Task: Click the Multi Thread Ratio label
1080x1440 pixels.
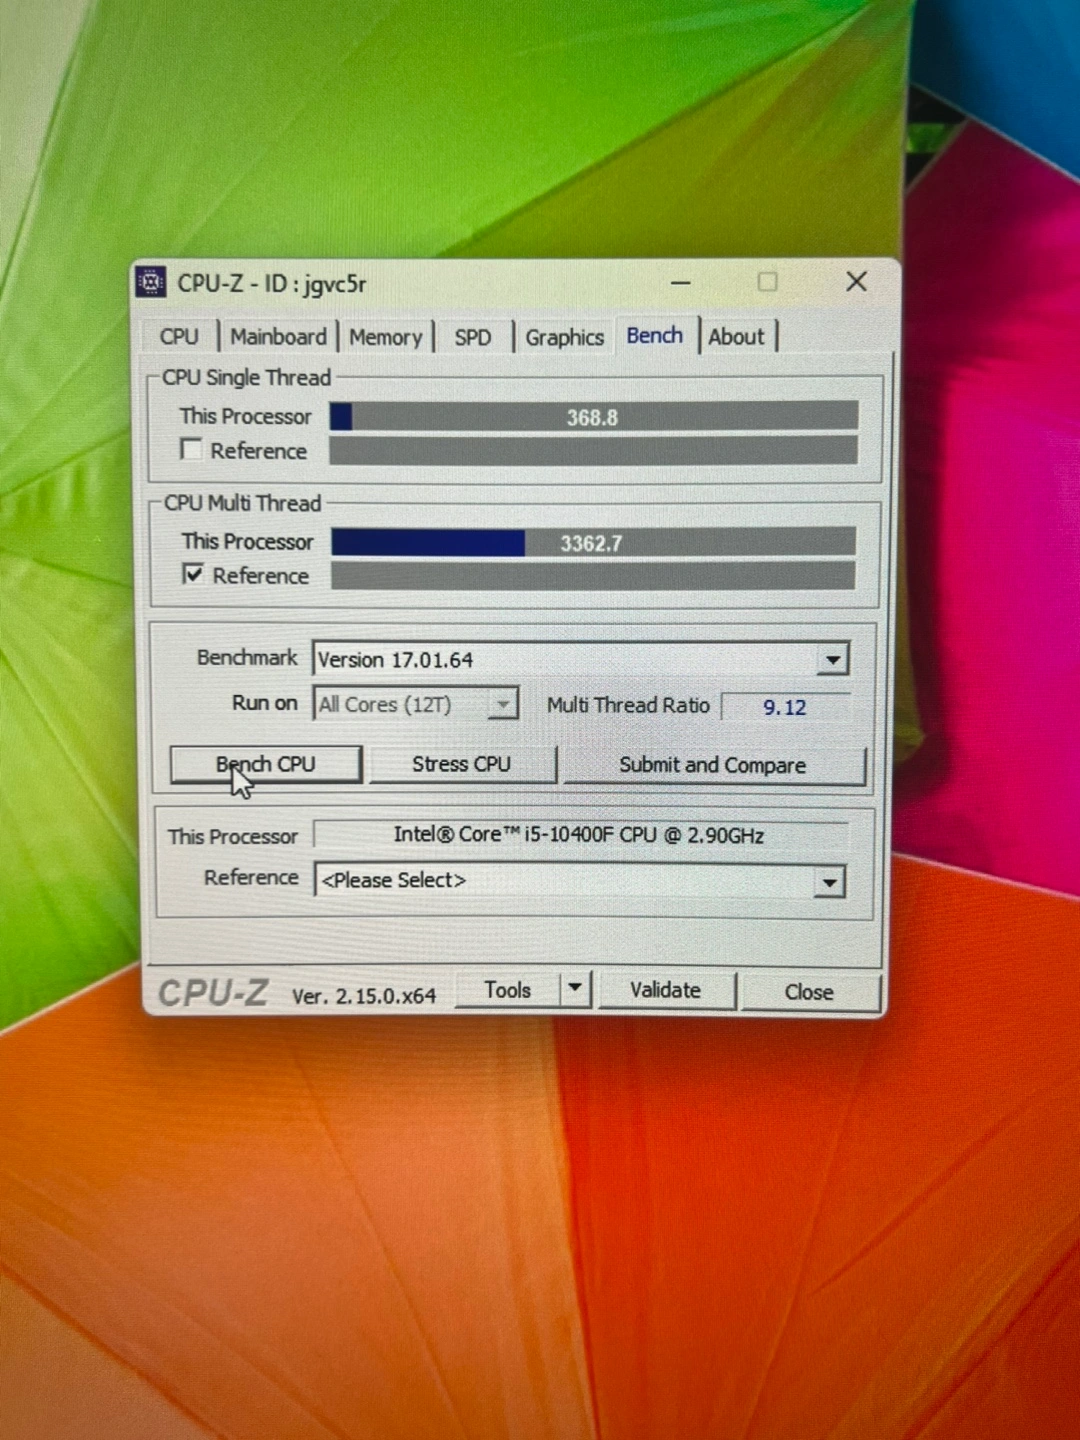Action: coord(628,705)
